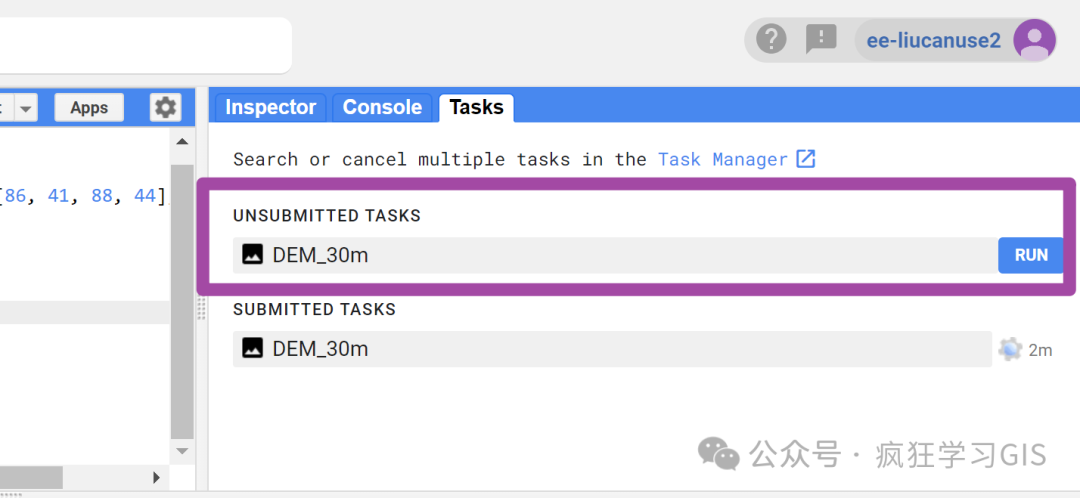Click the Send feedback icon
The width and height of the screenshot is (1080, 498).
point(821,39)
